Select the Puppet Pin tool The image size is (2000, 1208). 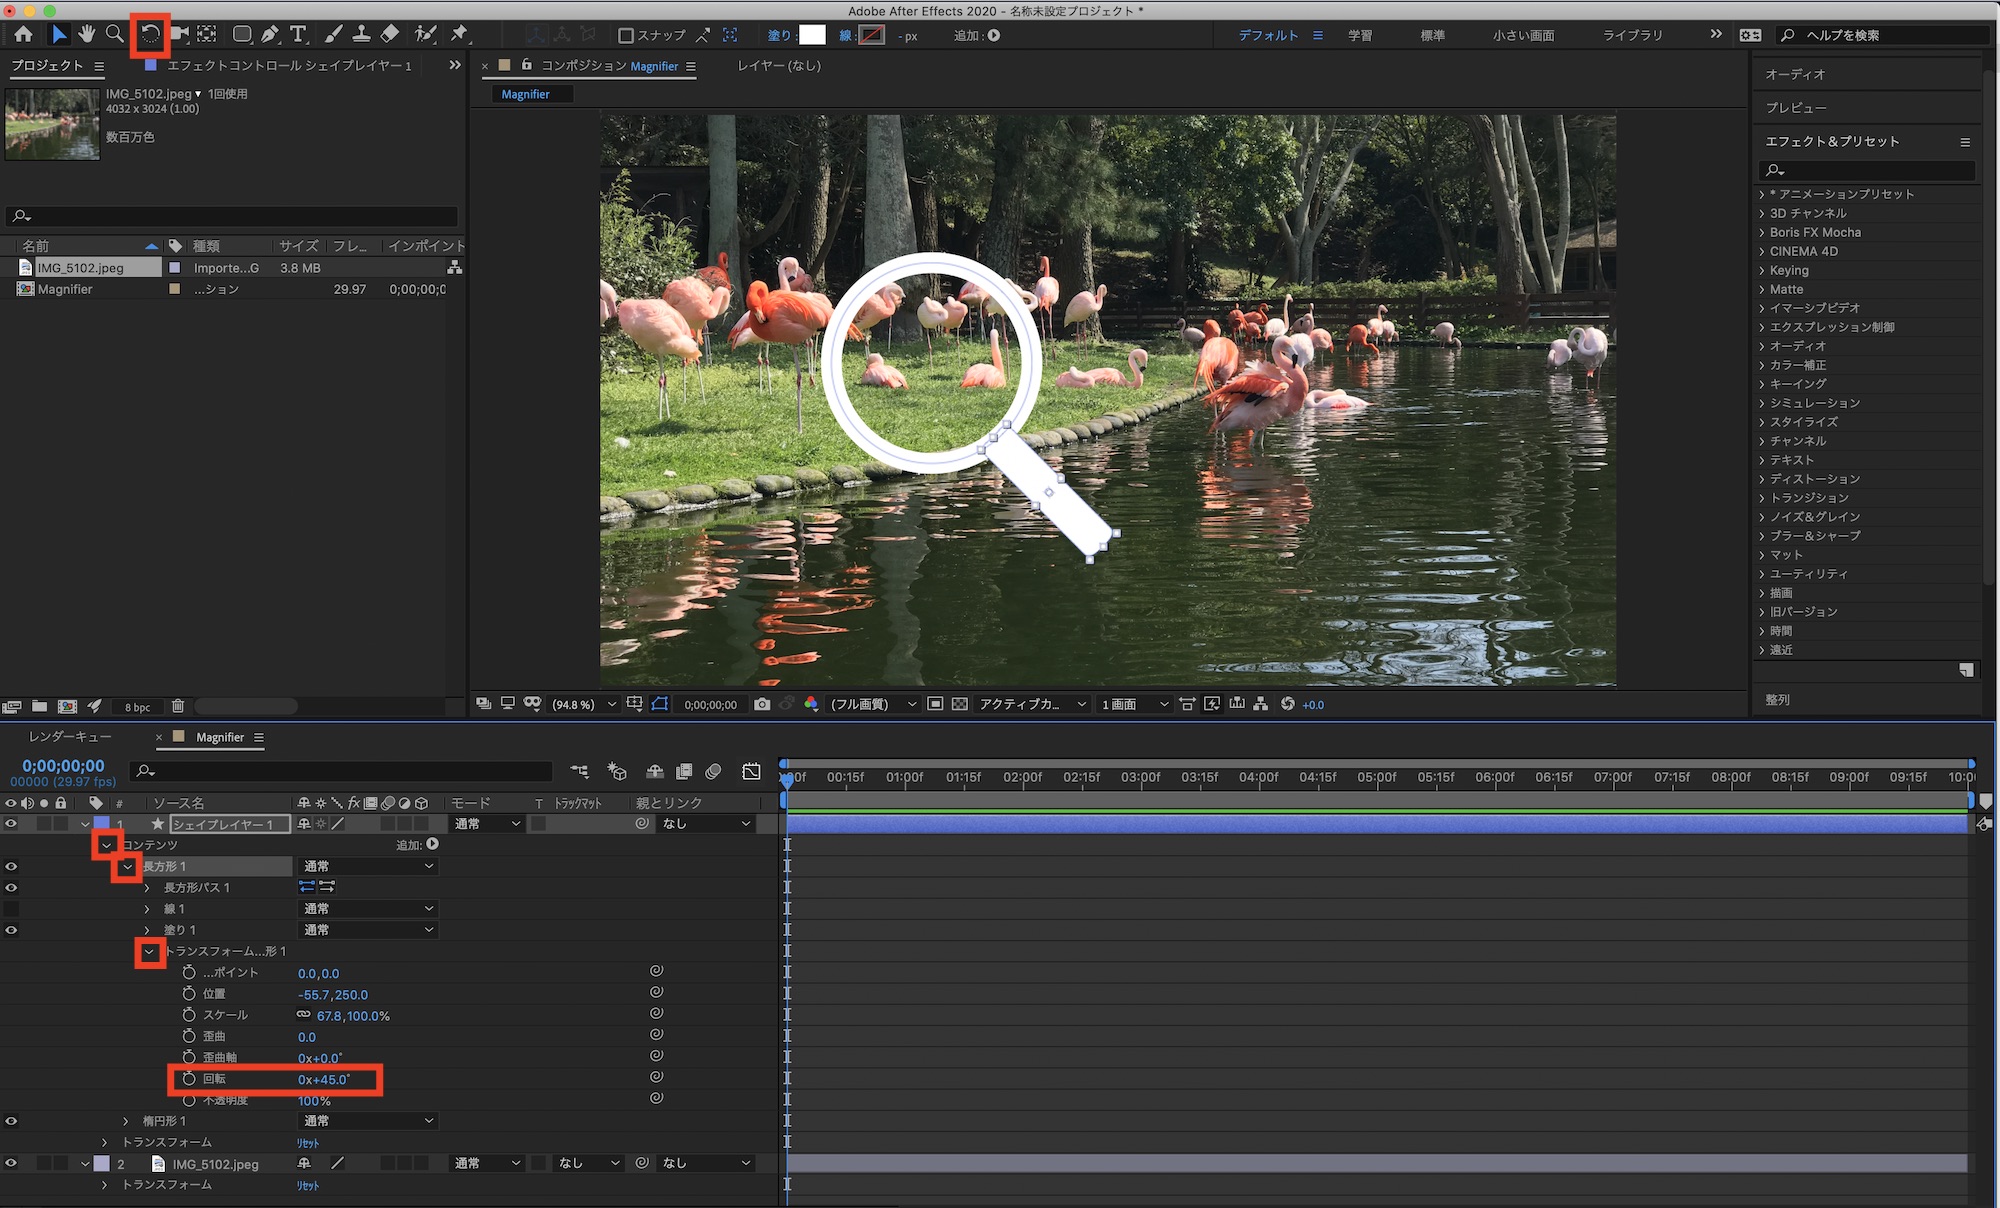coord(459,34)
